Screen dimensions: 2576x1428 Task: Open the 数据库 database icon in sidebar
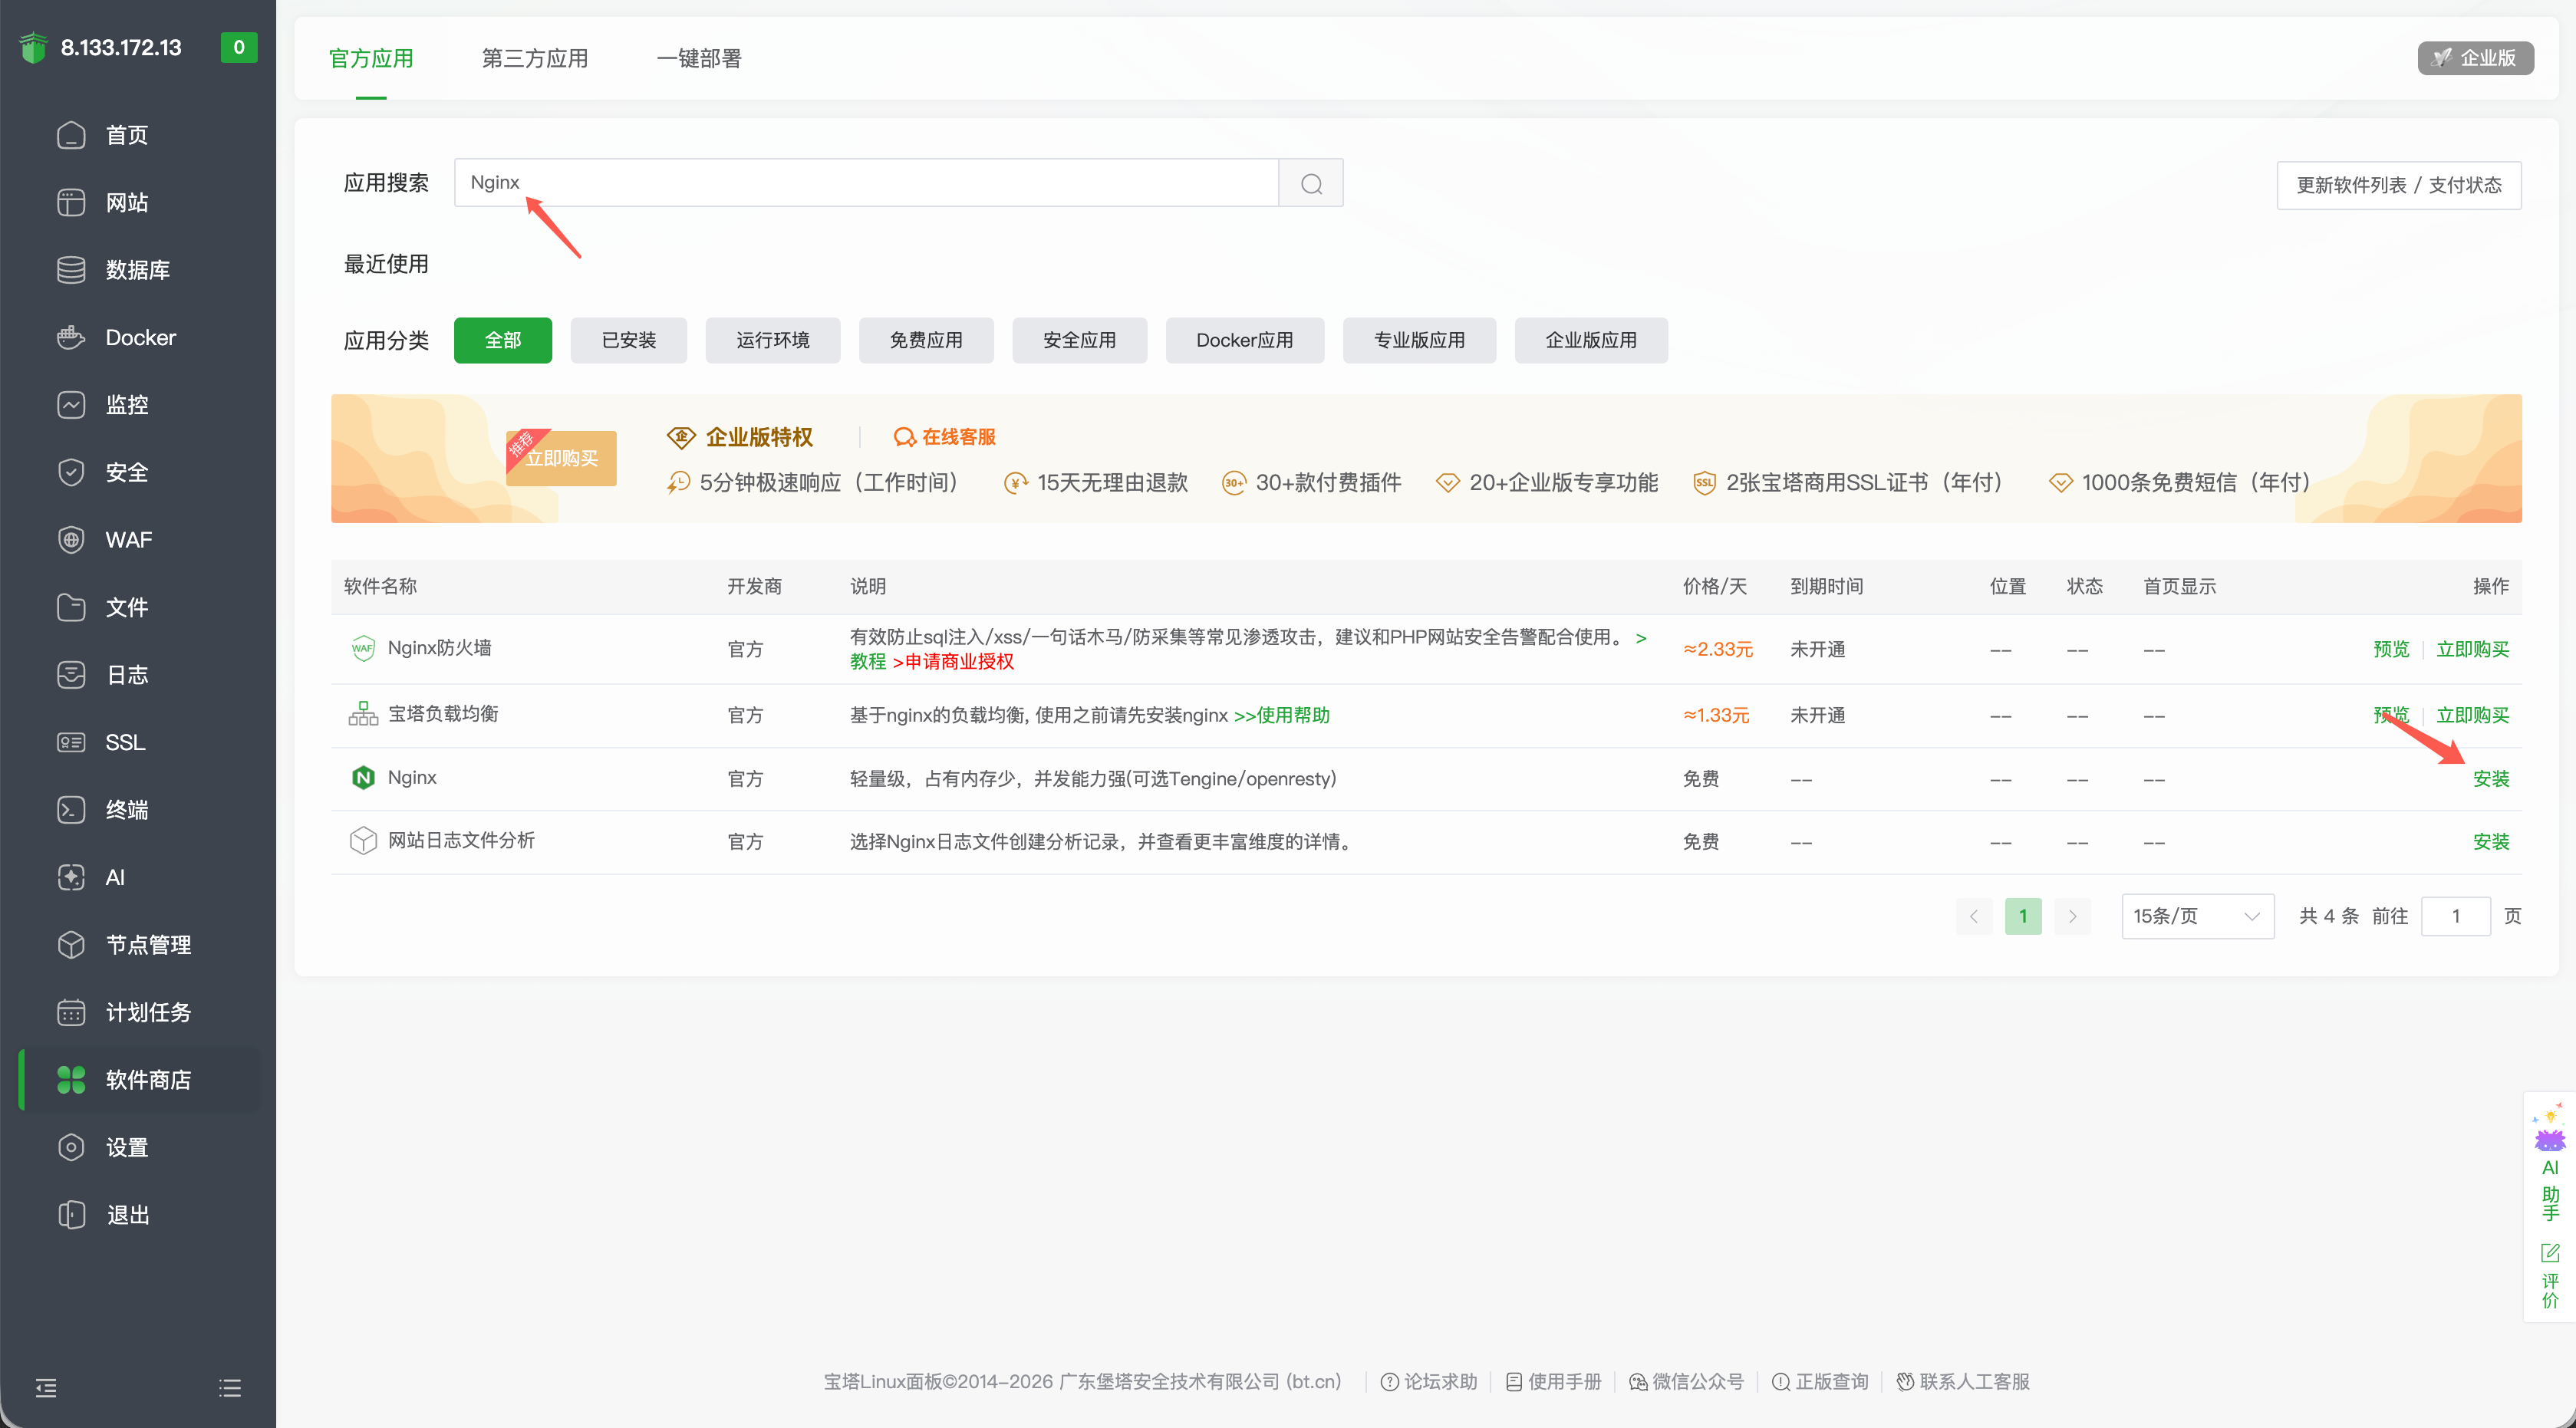pos(71,270)
